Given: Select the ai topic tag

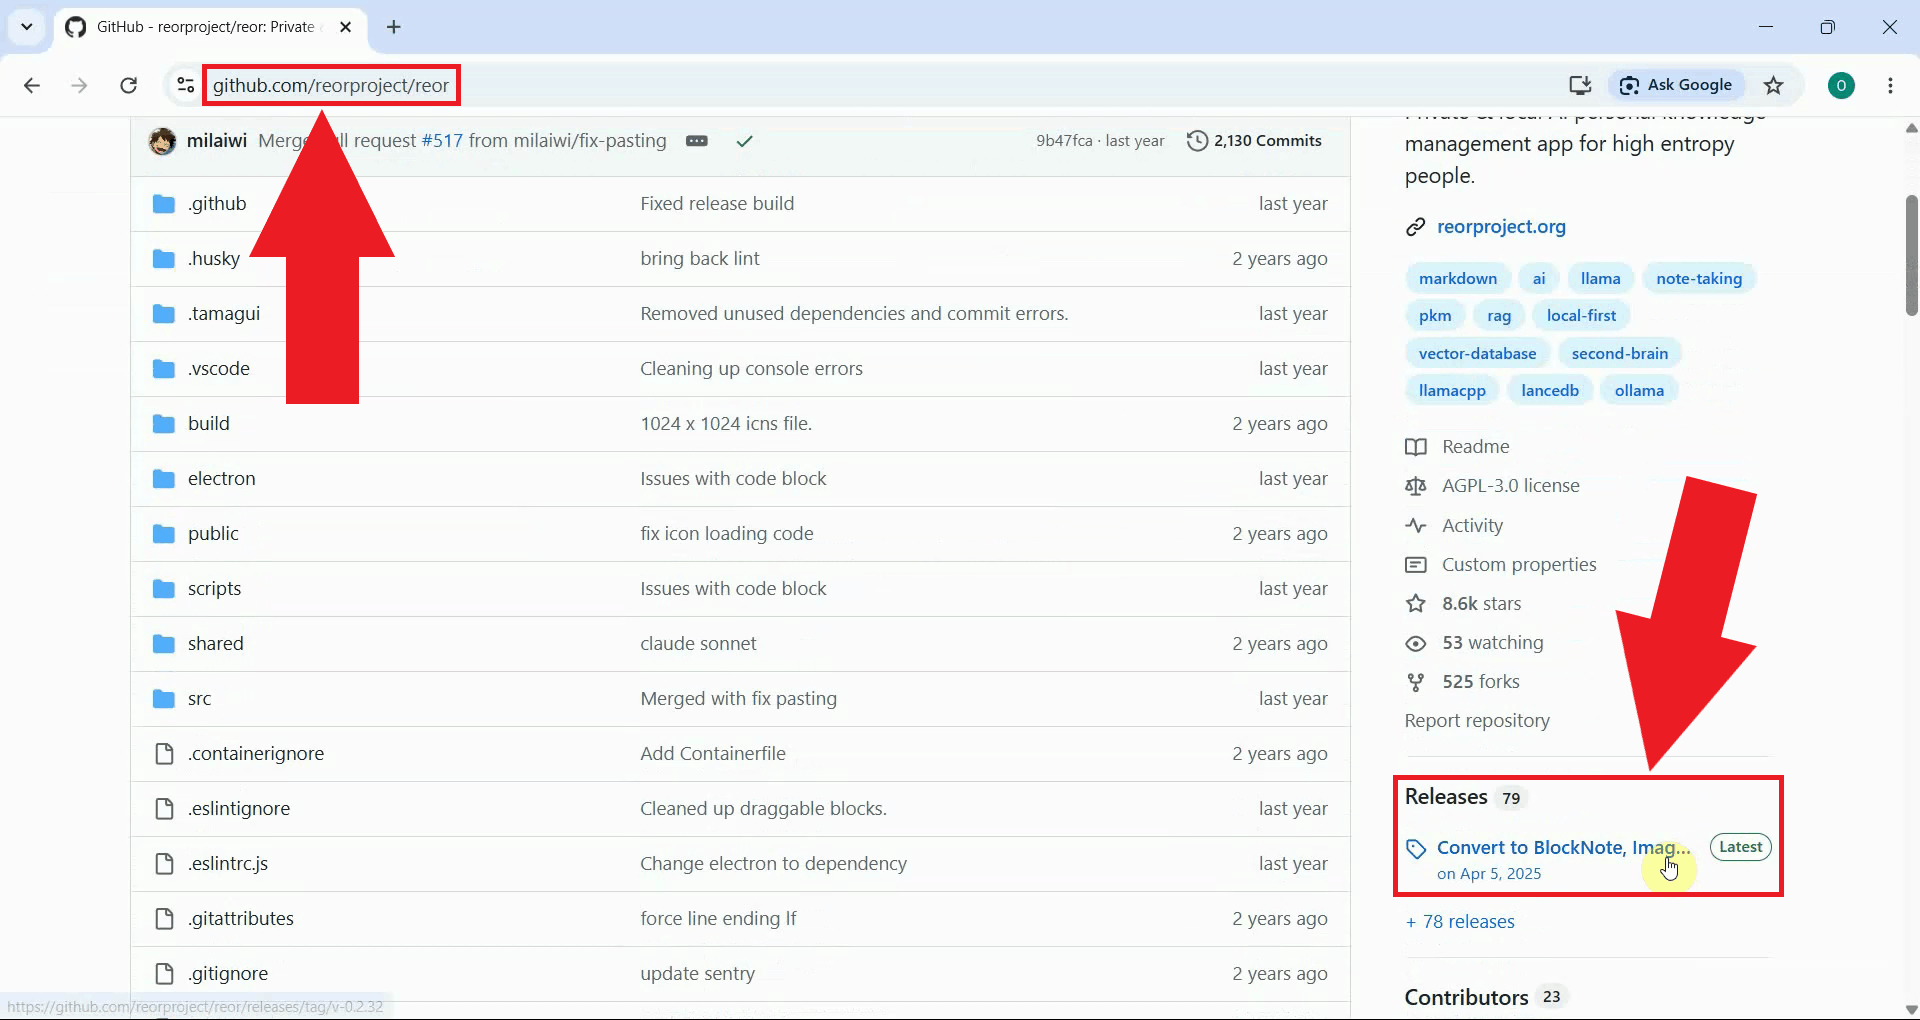Looking at the screenshot, I should [x=1539, y=279].
